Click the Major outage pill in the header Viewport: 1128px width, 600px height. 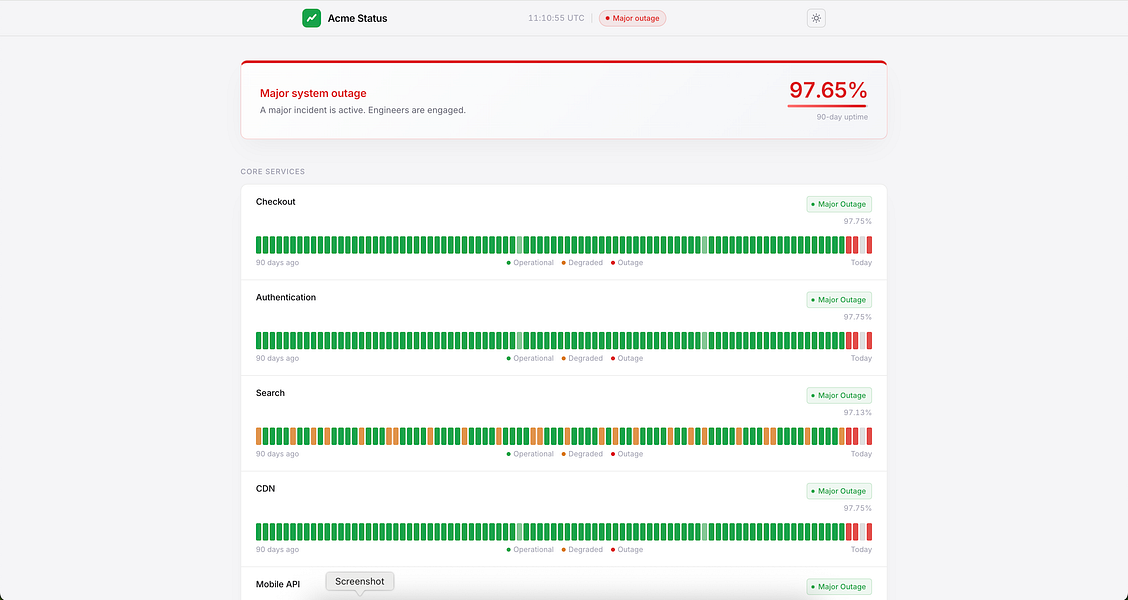tap(632, 18)
